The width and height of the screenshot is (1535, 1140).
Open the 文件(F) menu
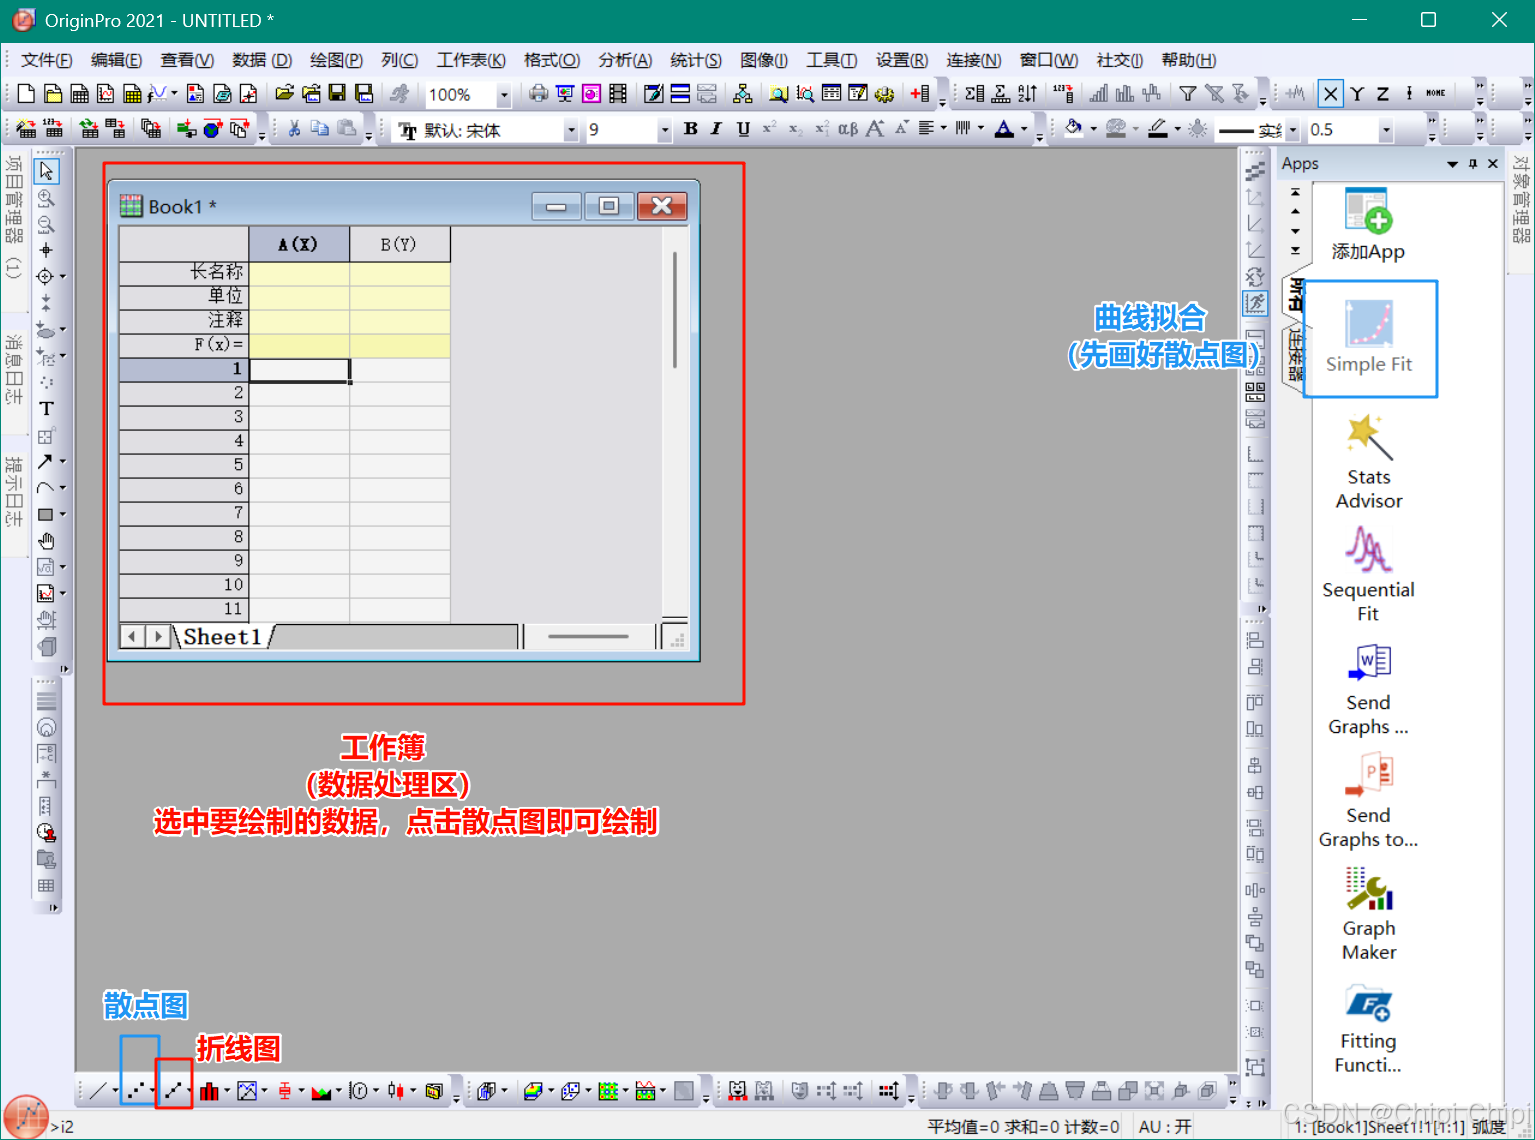click(46, 60)
